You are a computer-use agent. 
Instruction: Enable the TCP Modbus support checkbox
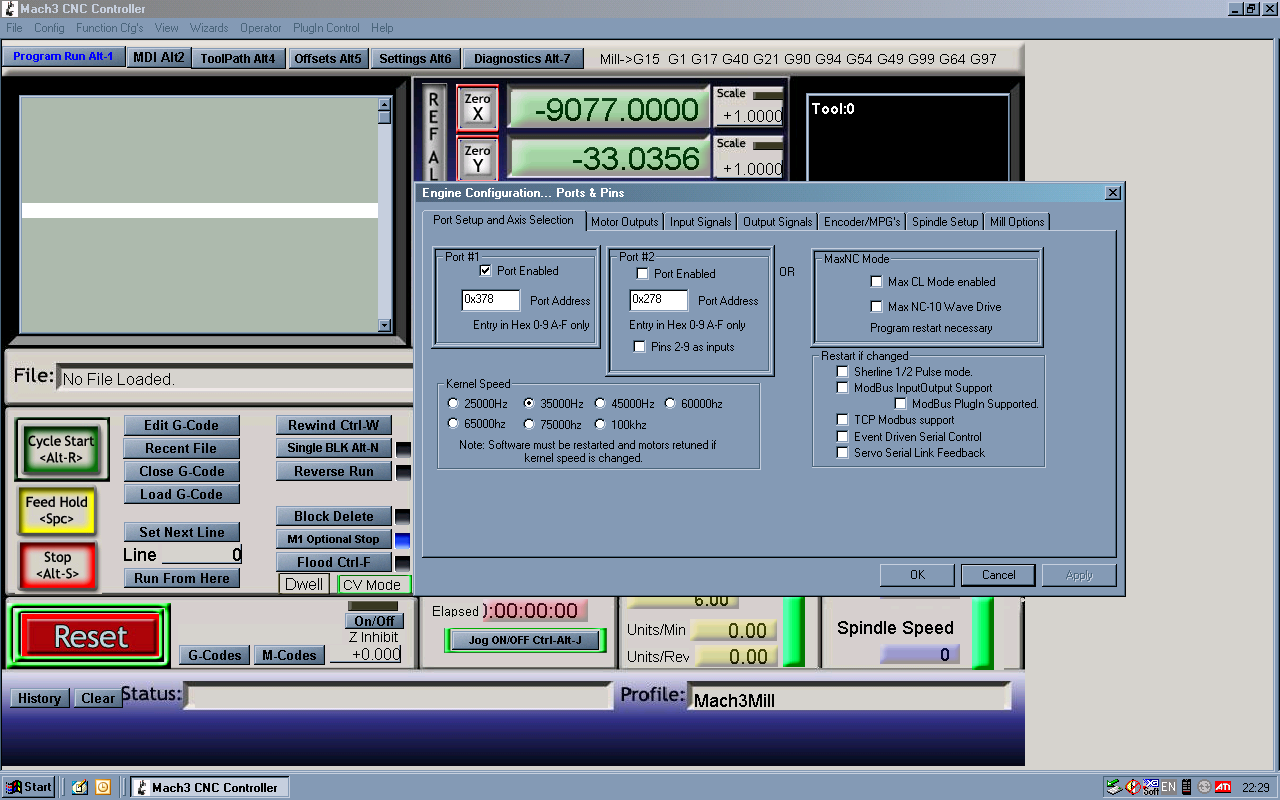click(x=843, y=420)
